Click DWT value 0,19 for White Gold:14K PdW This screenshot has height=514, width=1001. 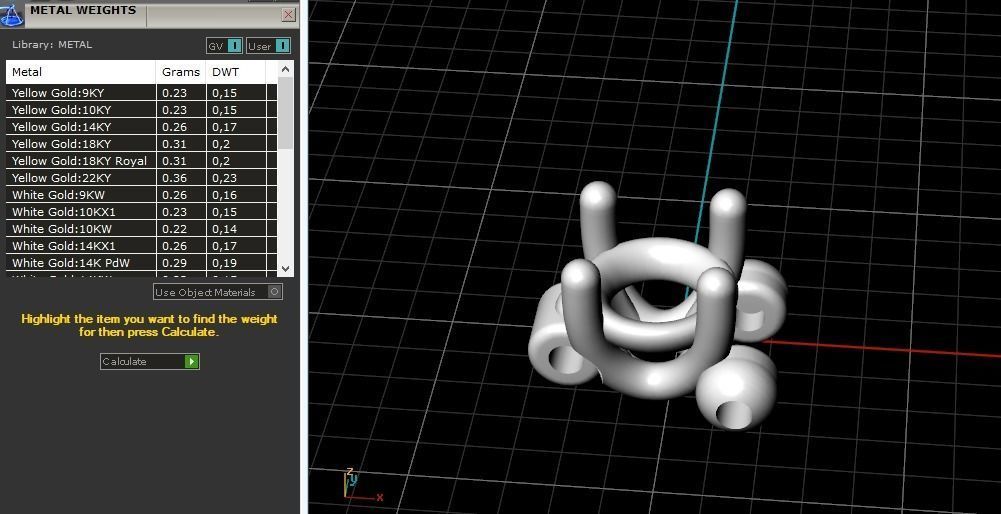point(225,263)
